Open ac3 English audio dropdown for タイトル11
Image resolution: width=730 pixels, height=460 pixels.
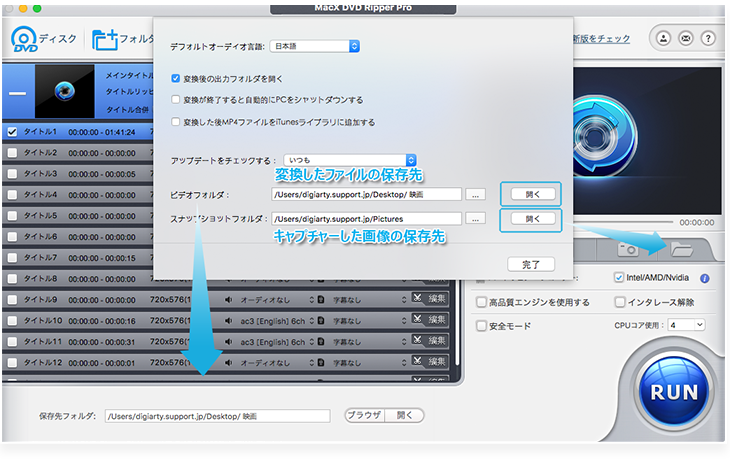pyautogui.click(x=277, y=342)
